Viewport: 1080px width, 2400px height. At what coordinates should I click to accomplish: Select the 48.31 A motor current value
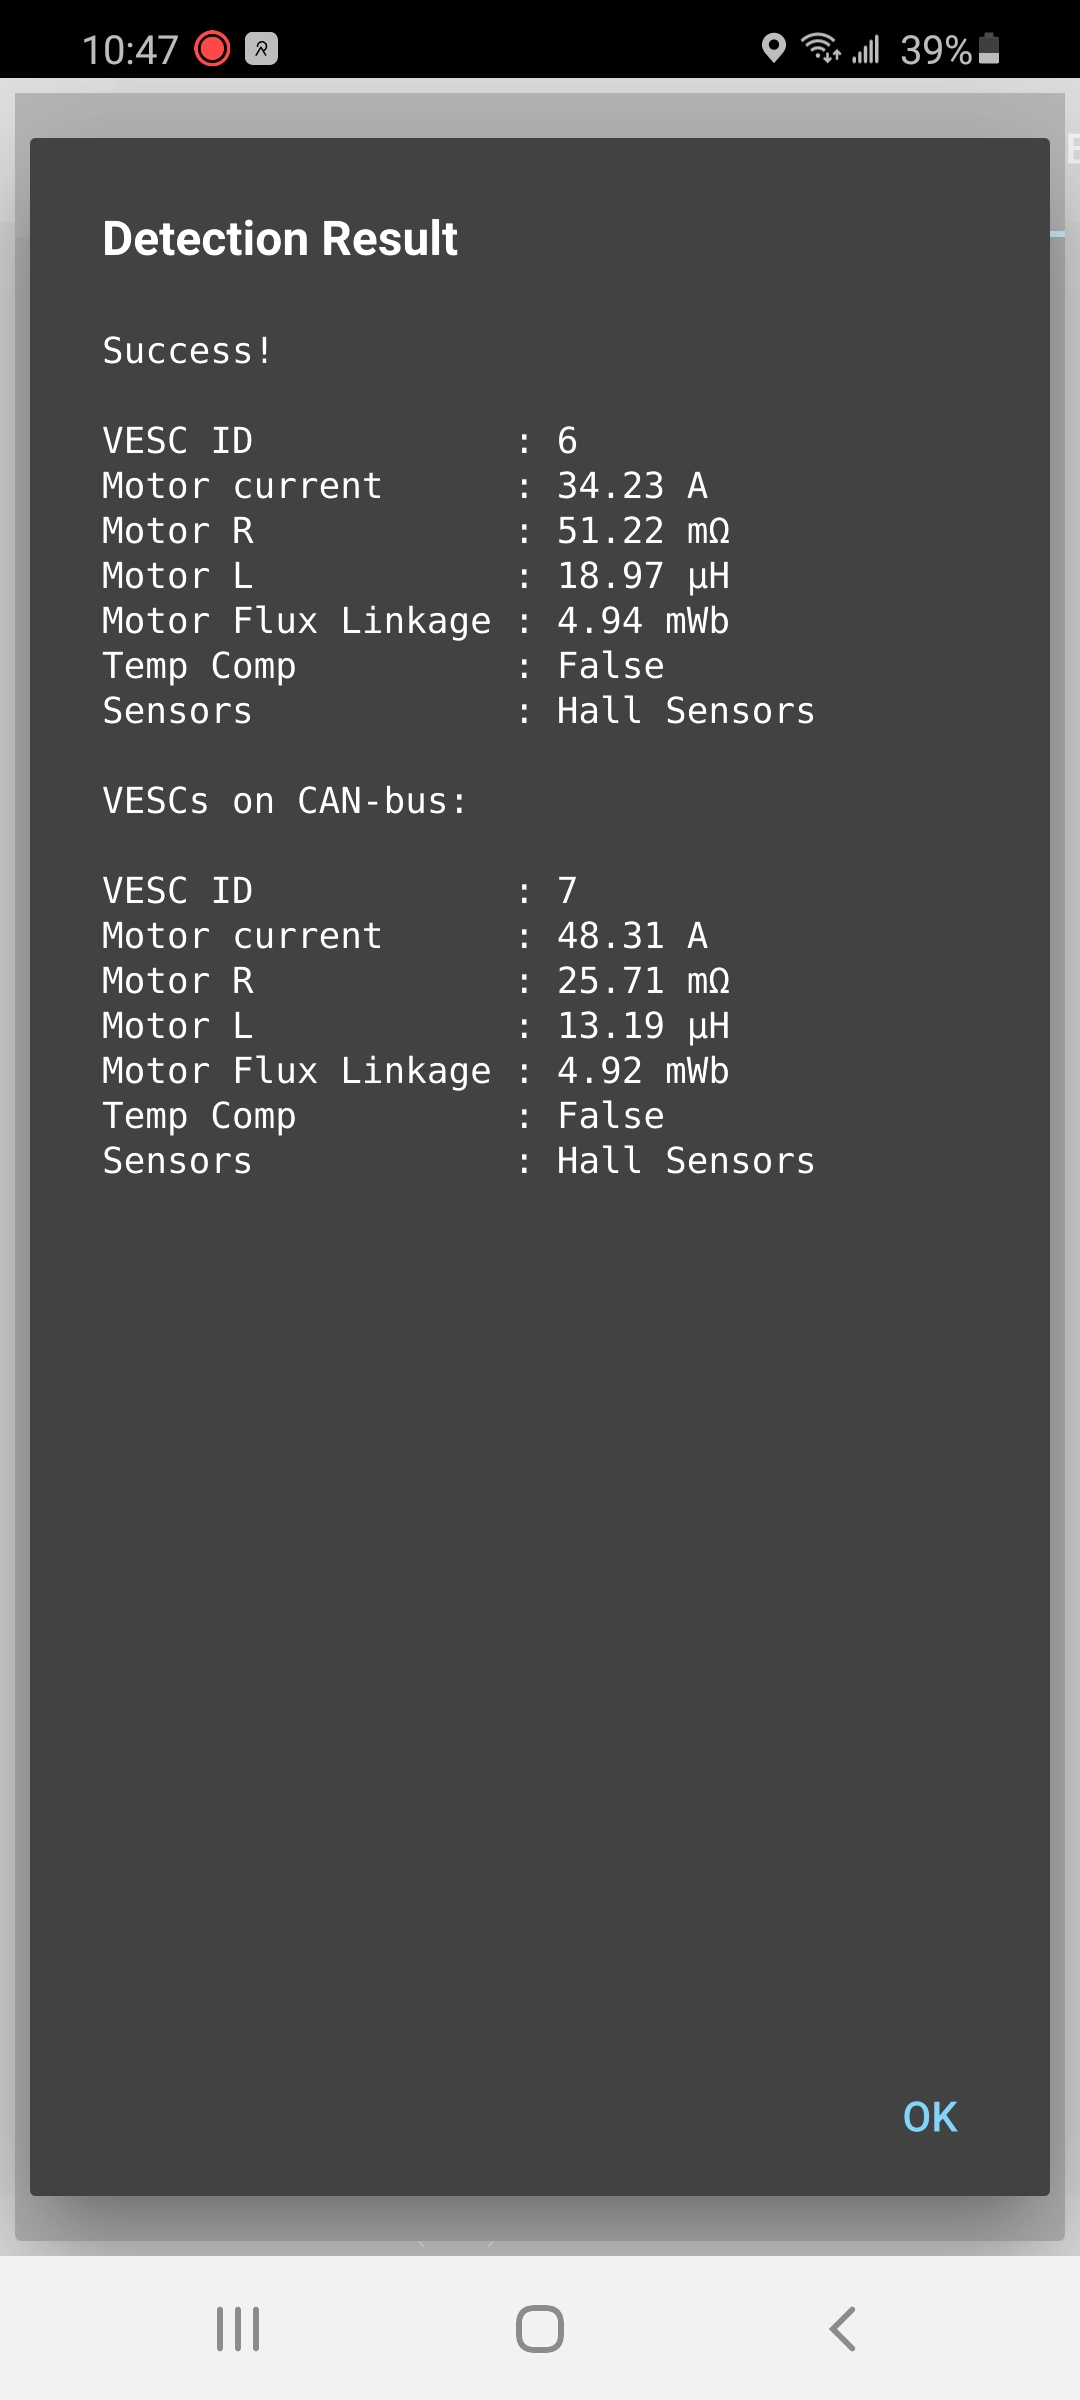point(632,936)
